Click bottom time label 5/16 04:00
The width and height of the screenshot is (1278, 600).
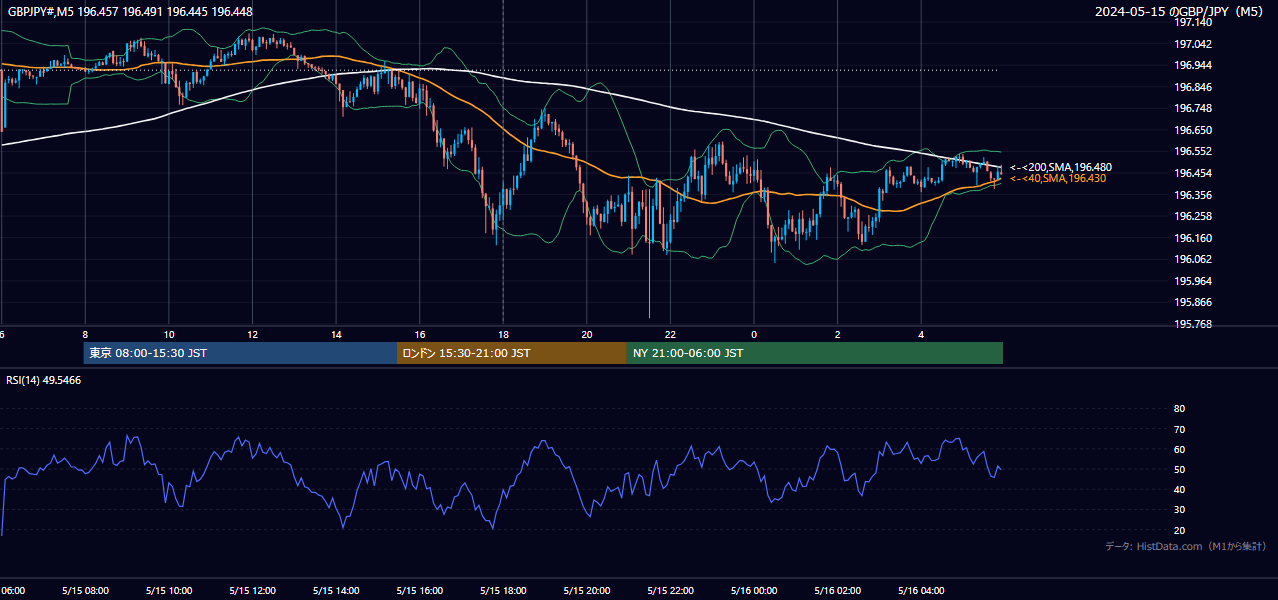point(921,591)
